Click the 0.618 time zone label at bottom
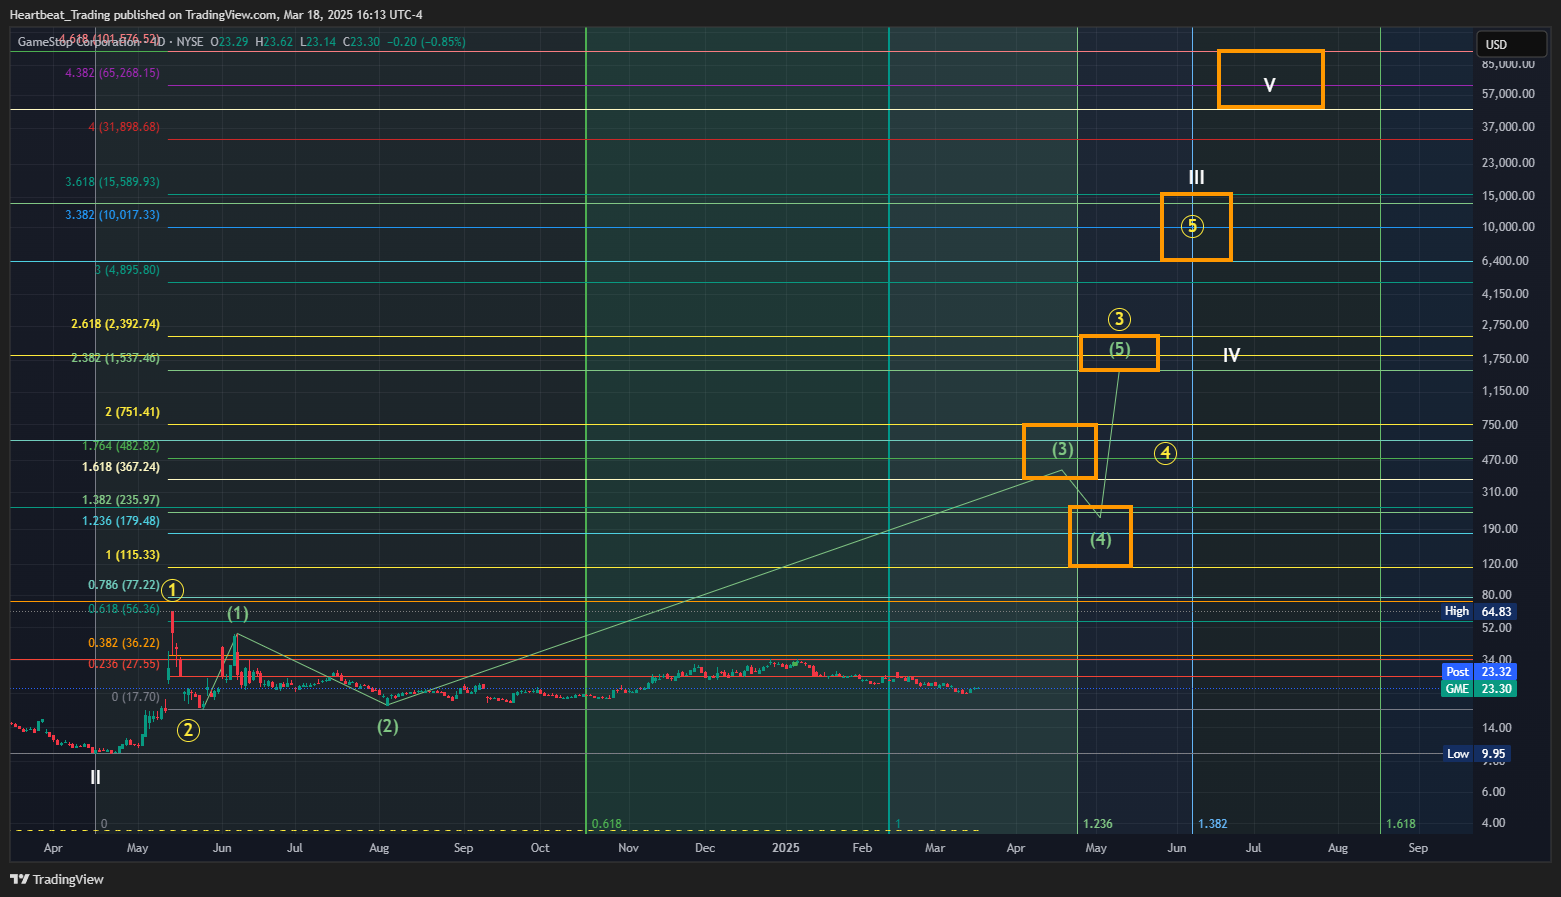1561x897 pixels. (x=606, y=824)
